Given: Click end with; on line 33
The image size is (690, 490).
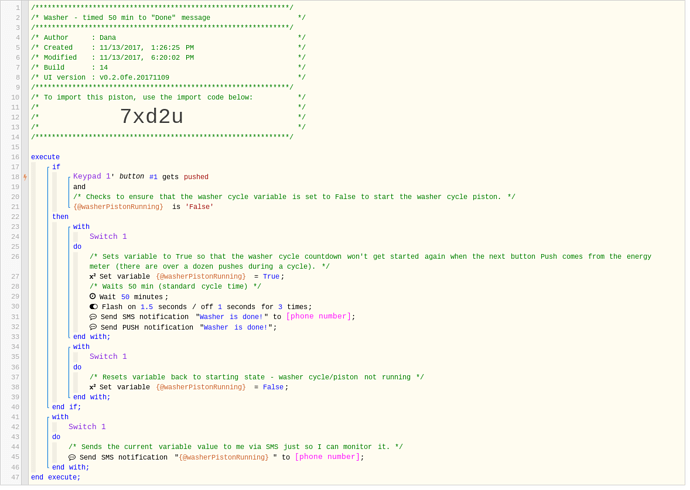Looking at the screenshot, I should tap(92, 337).
